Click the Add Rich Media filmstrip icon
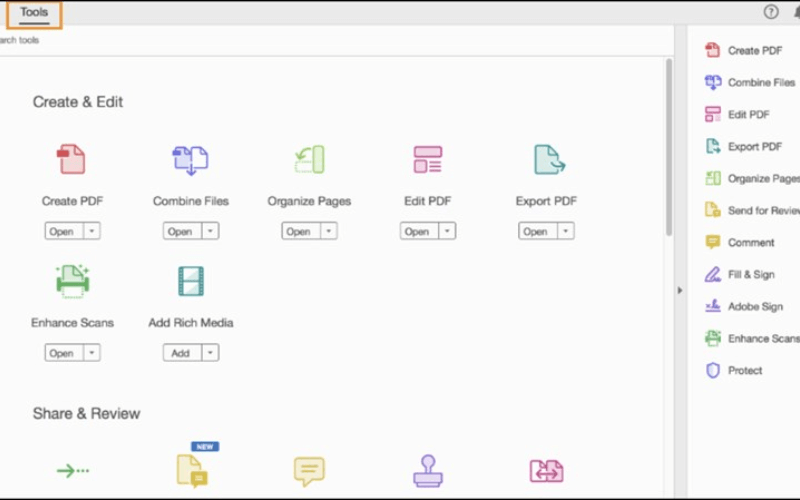 (x=190, y=281)
